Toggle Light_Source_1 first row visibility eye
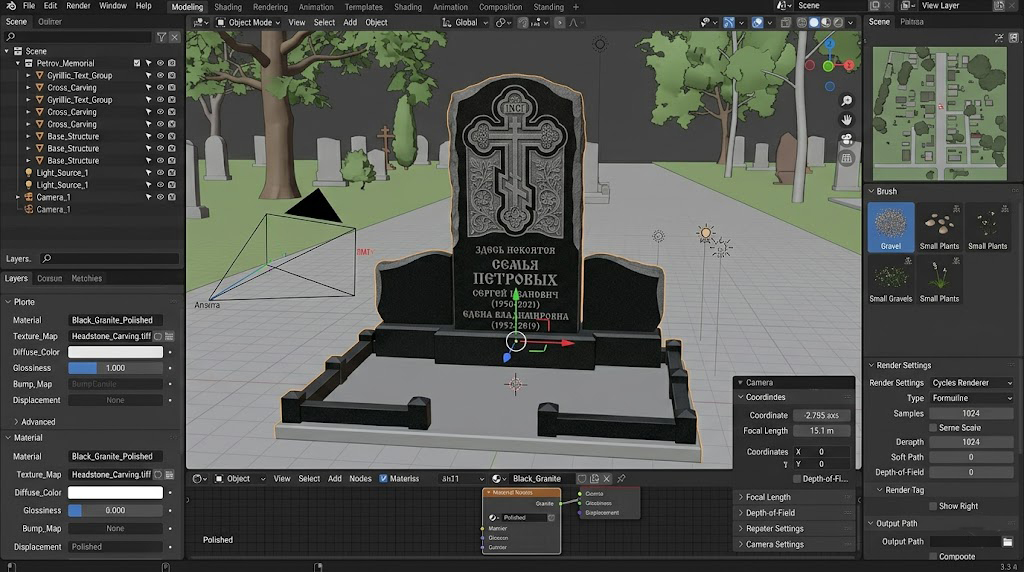This screenshot has width=1024, height=572. pyautogui.click(x=160, y=173)
